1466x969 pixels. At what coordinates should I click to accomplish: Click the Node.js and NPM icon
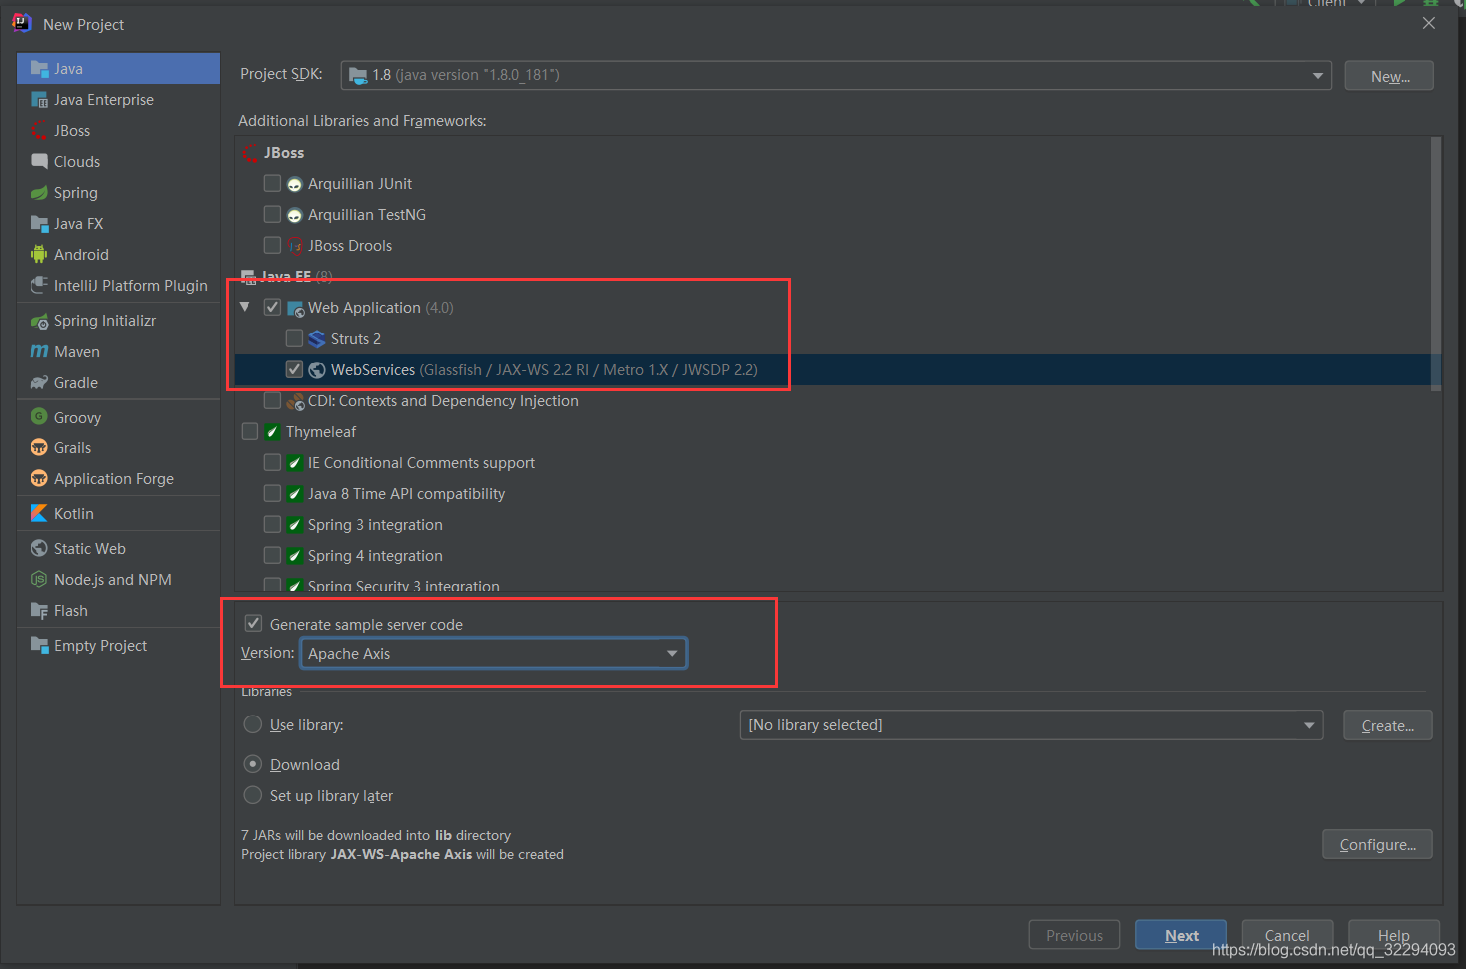(x=40, y=580)
